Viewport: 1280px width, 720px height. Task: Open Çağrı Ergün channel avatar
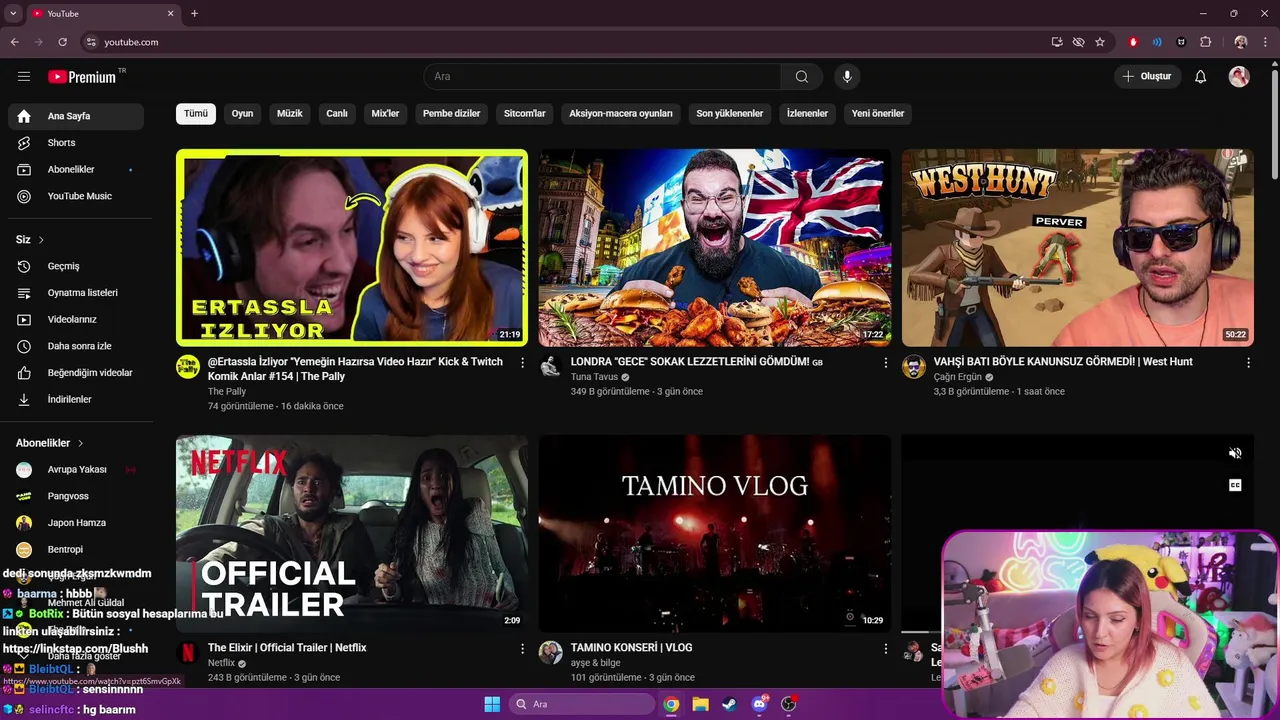(914, 367)
